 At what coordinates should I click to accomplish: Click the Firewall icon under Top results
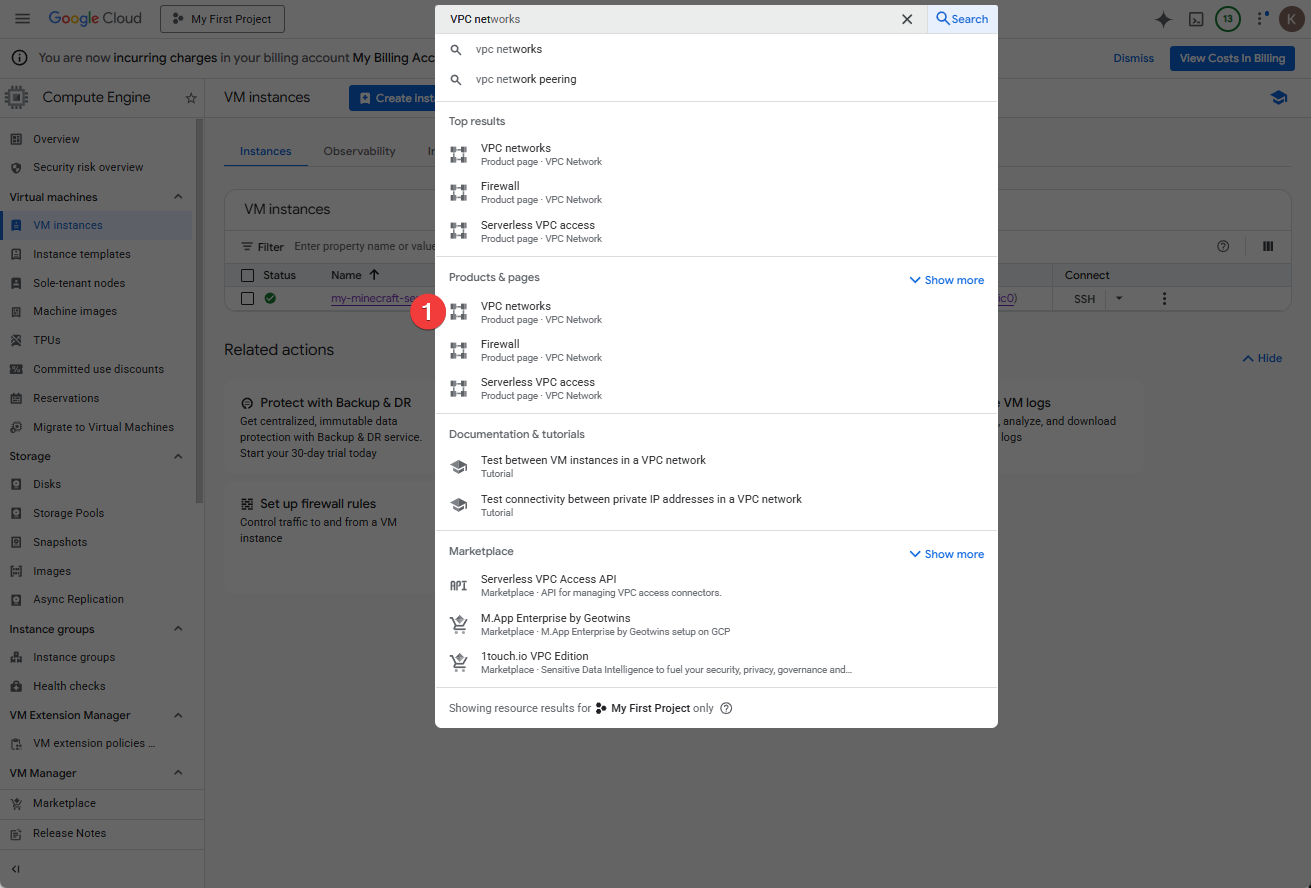tap(459, 192)
